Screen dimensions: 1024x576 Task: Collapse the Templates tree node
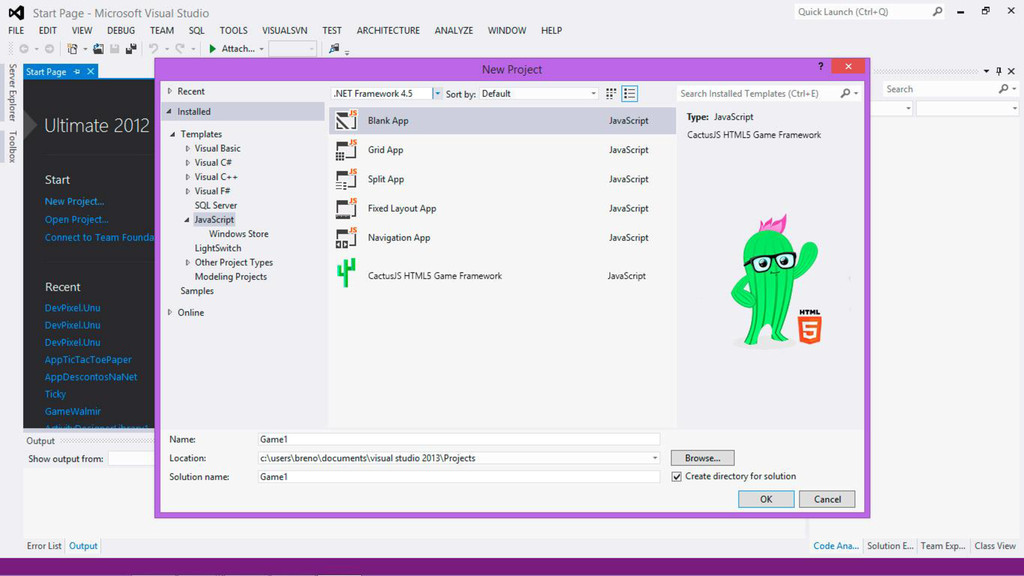[x=173, y=134]
